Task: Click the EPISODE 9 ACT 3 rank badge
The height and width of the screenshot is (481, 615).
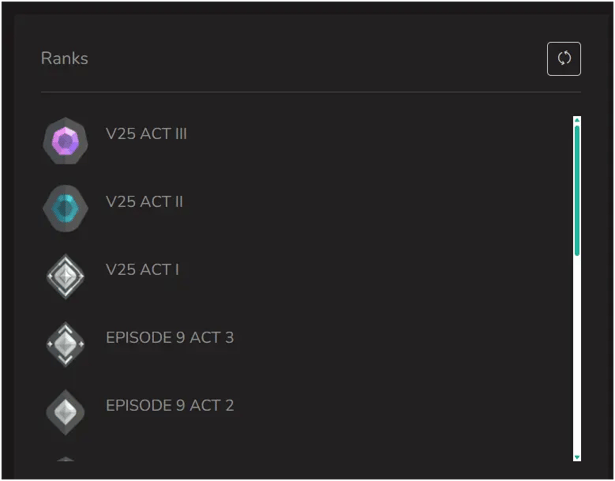Action: 66,345
